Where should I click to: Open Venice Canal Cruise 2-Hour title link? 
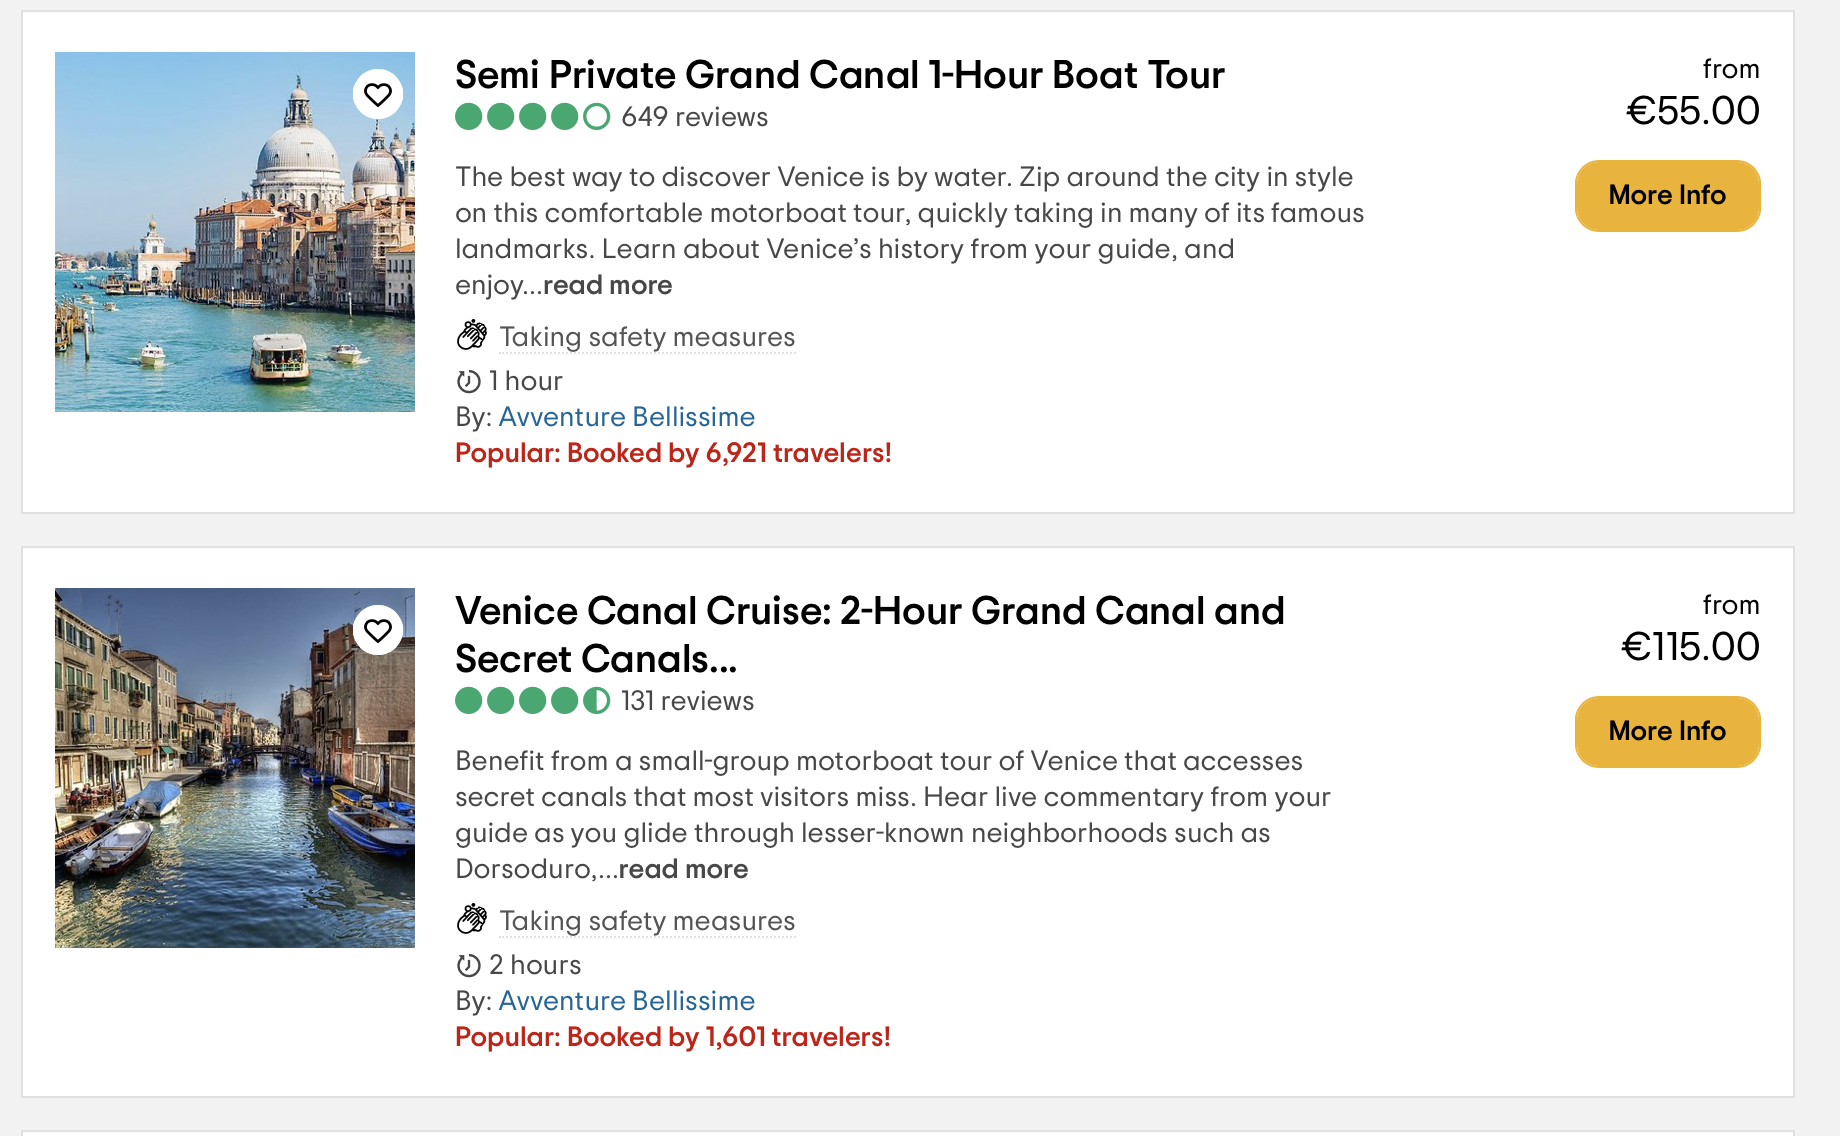870,635
